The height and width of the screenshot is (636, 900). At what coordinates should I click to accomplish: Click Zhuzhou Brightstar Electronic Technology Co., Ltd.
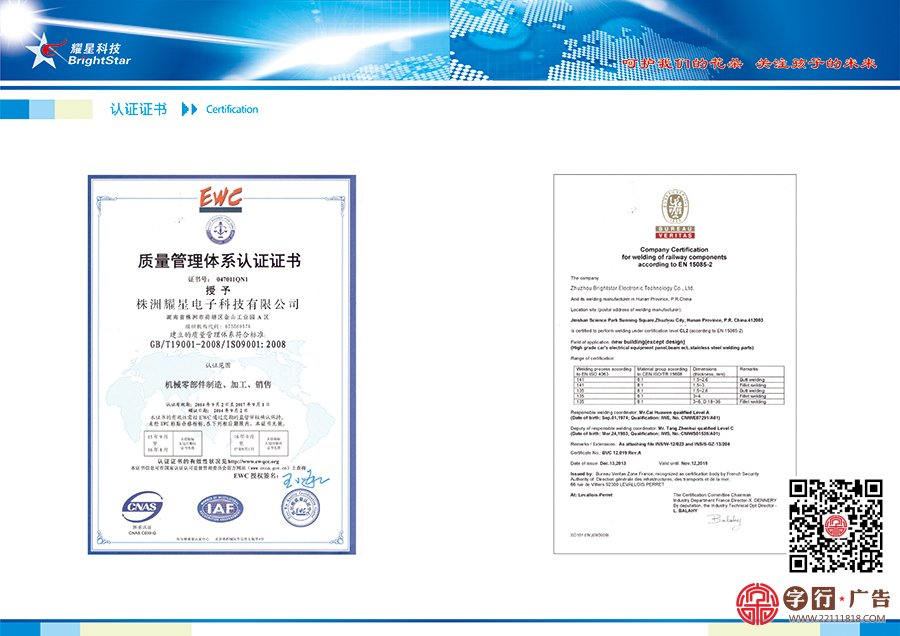(632, 288)
